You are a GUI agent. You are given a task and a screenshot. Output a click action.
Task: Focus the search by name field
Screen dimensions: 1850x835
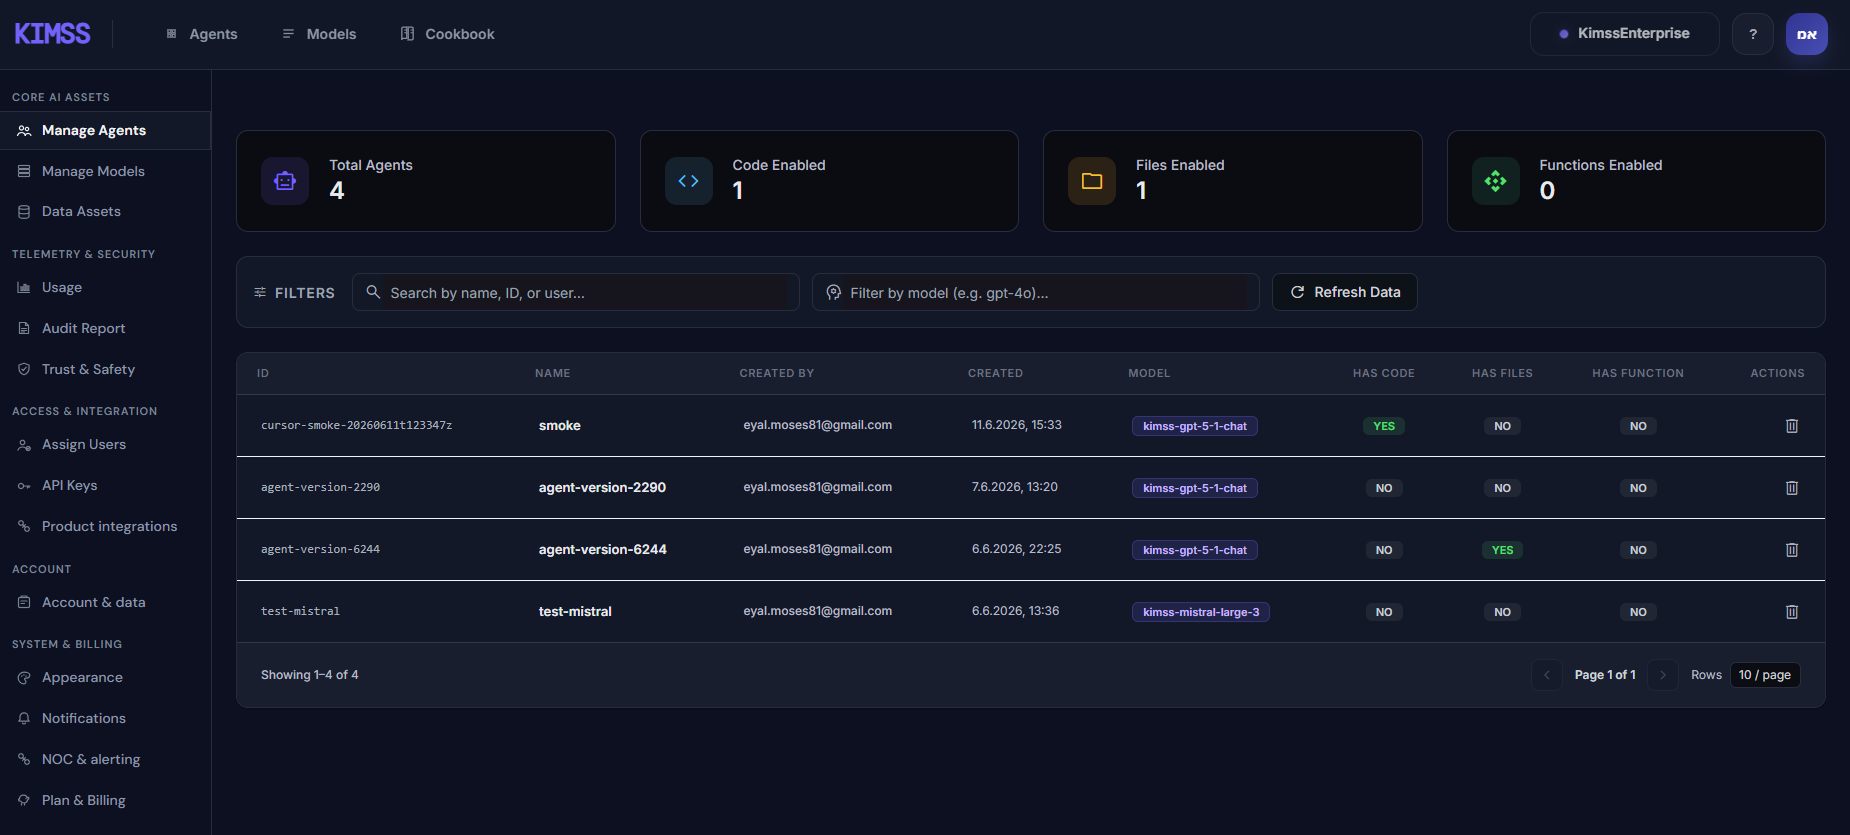pyautogui.click(x=575, y=292)
